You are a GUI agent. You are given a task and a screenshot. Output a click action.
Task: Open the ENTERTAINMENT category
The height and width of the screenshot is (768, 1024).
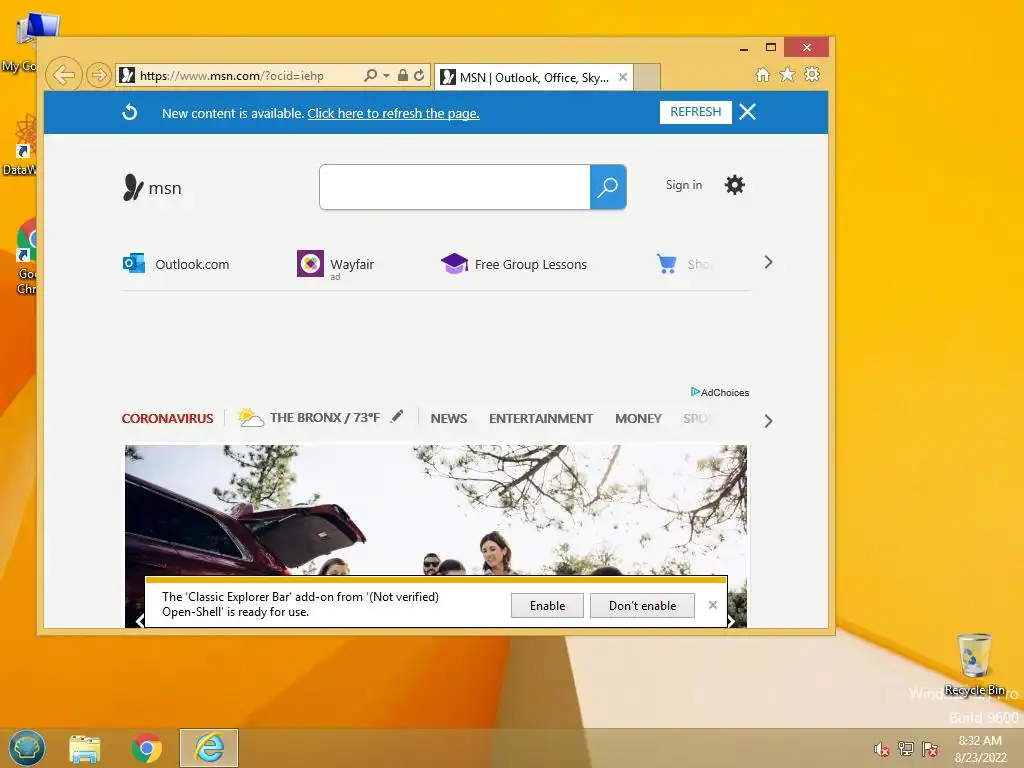pyautogui.click(x=541, y=419)
